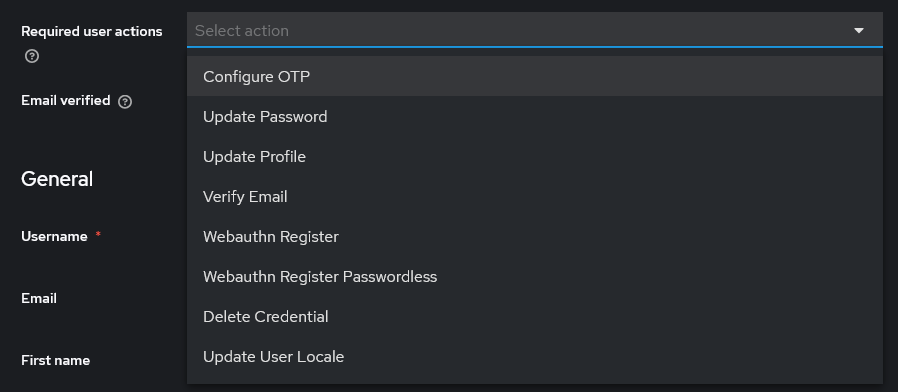This screenshot has width=898, height=392.
Task: Click the red required asterisk beside Username
Action: [x=98, y=234]
